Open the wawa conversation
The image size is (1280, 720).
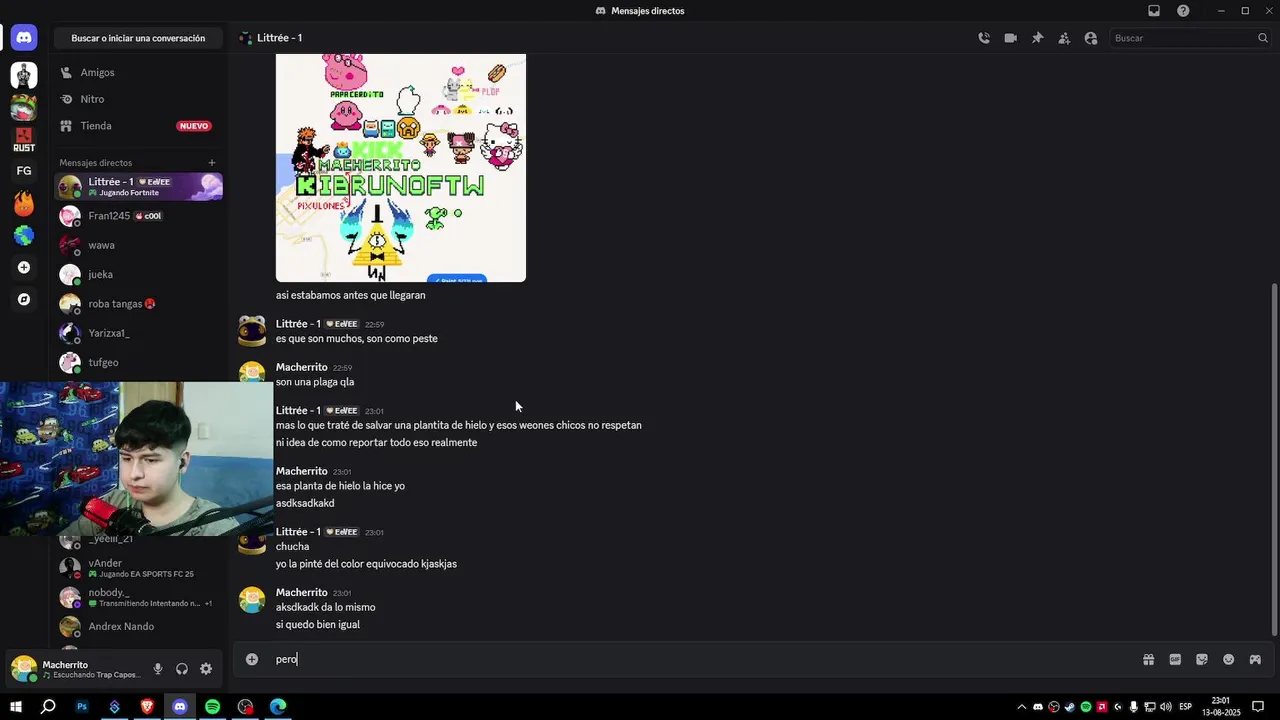139,245
